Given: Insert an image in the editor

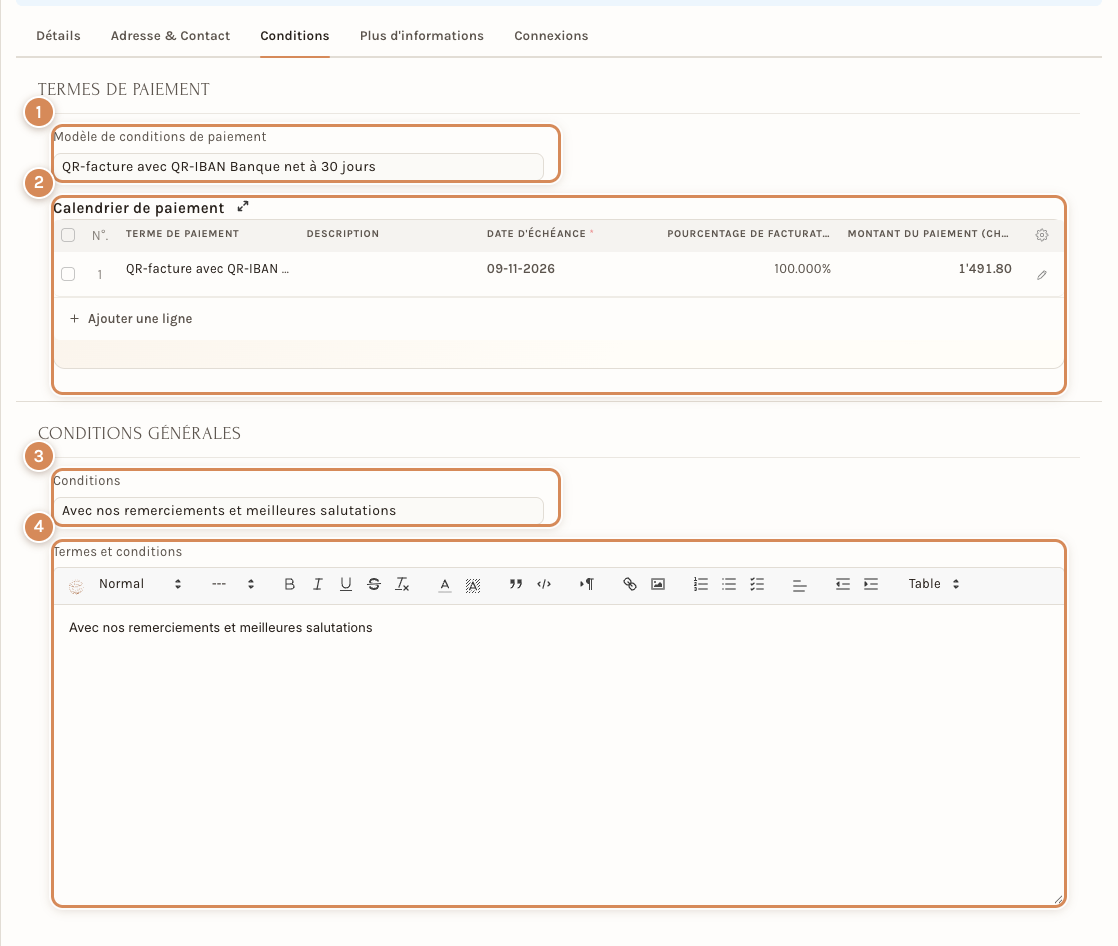Looking at the screenshot, I should tap(658, 584).
